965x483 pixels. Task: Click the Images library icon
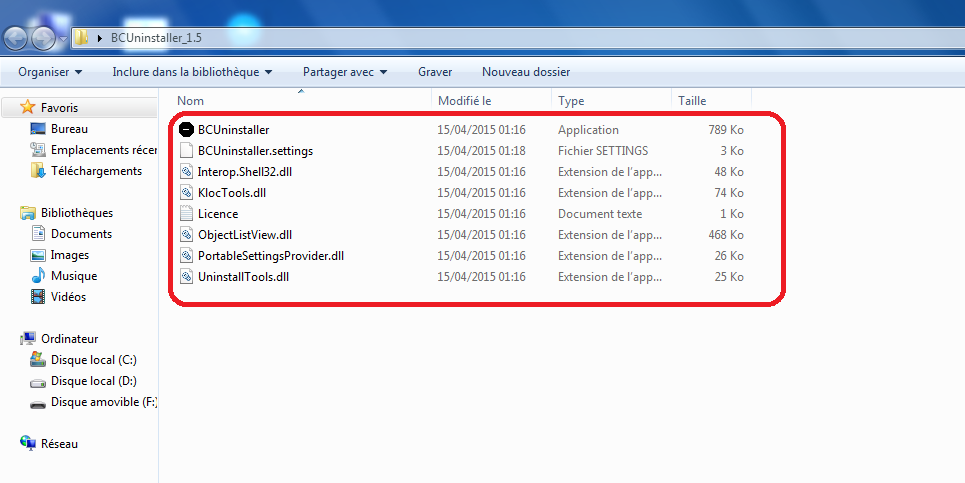click(38, 255)
